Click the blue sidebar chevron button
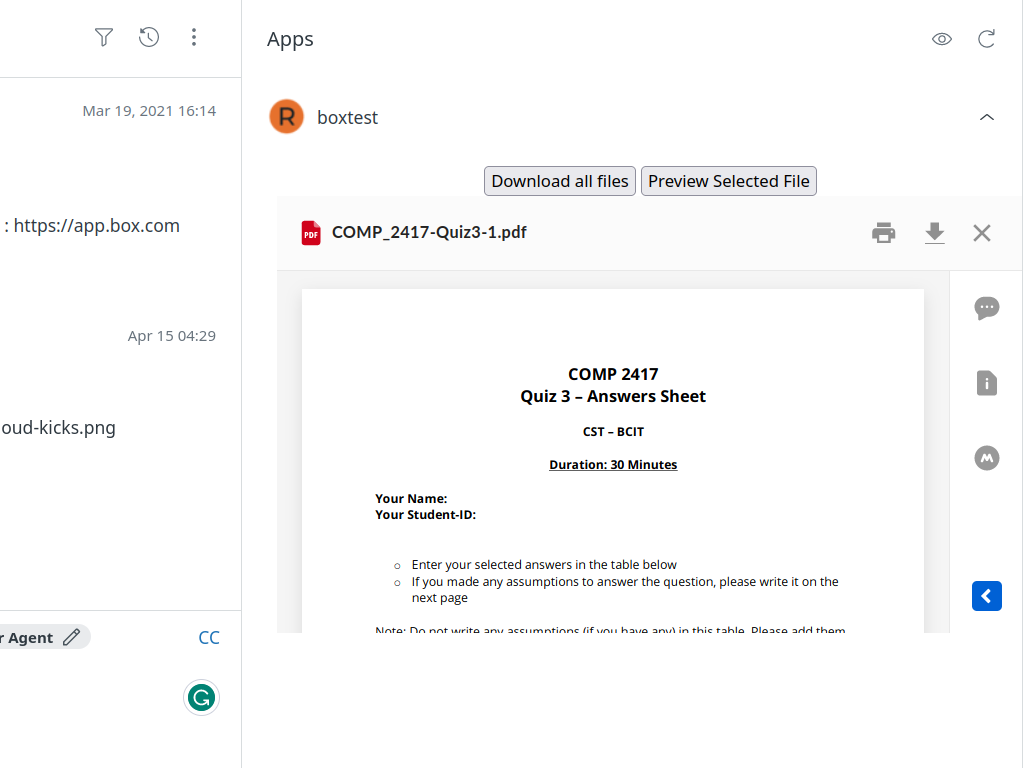 click(986, 596)
